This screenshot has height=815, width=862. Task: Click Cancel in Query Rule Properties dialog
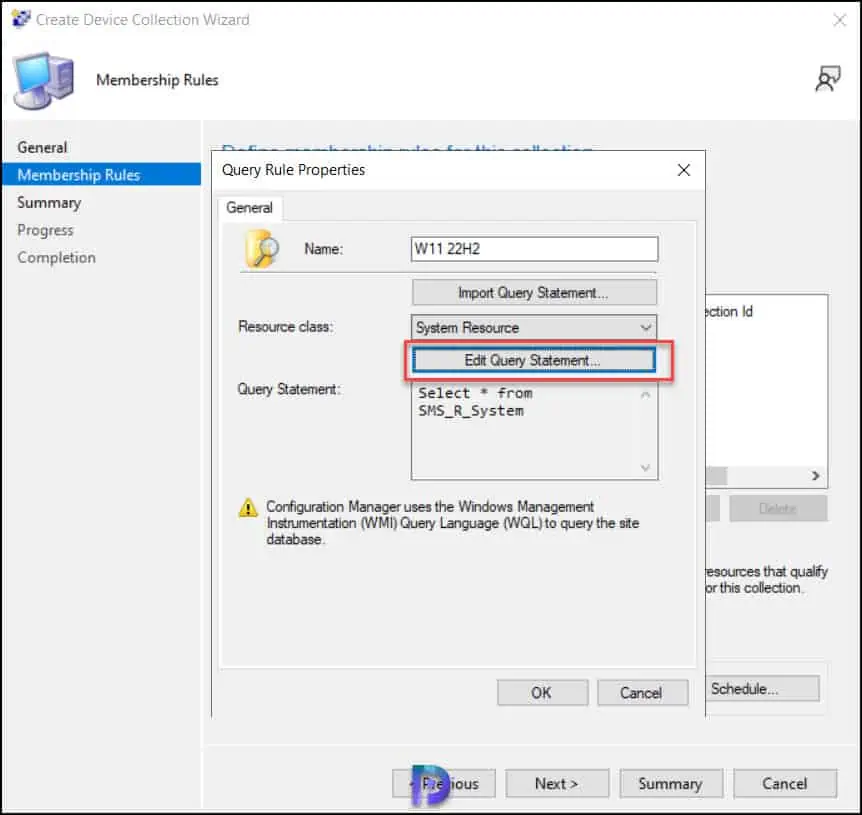[x=642, y=692]
